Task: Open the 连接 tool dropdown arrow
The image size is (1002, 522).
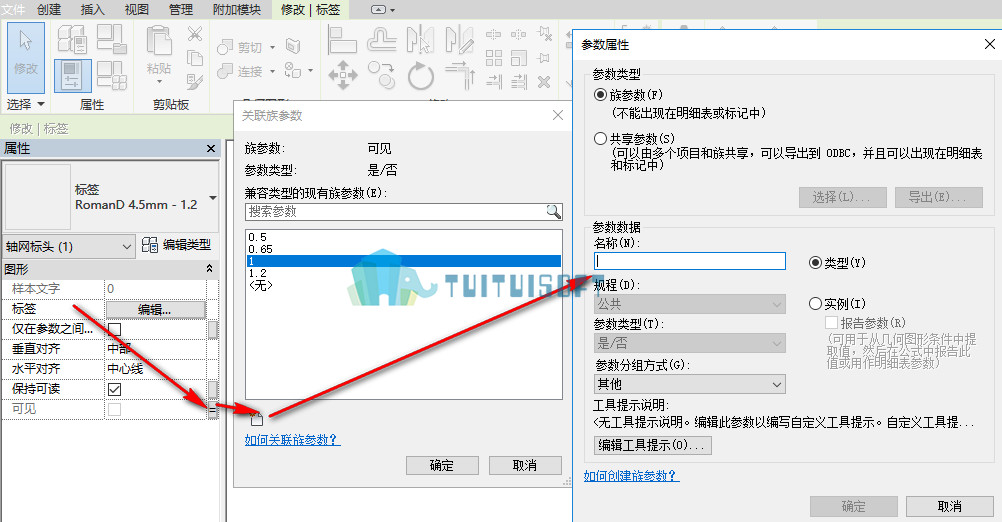Action: 272,71
